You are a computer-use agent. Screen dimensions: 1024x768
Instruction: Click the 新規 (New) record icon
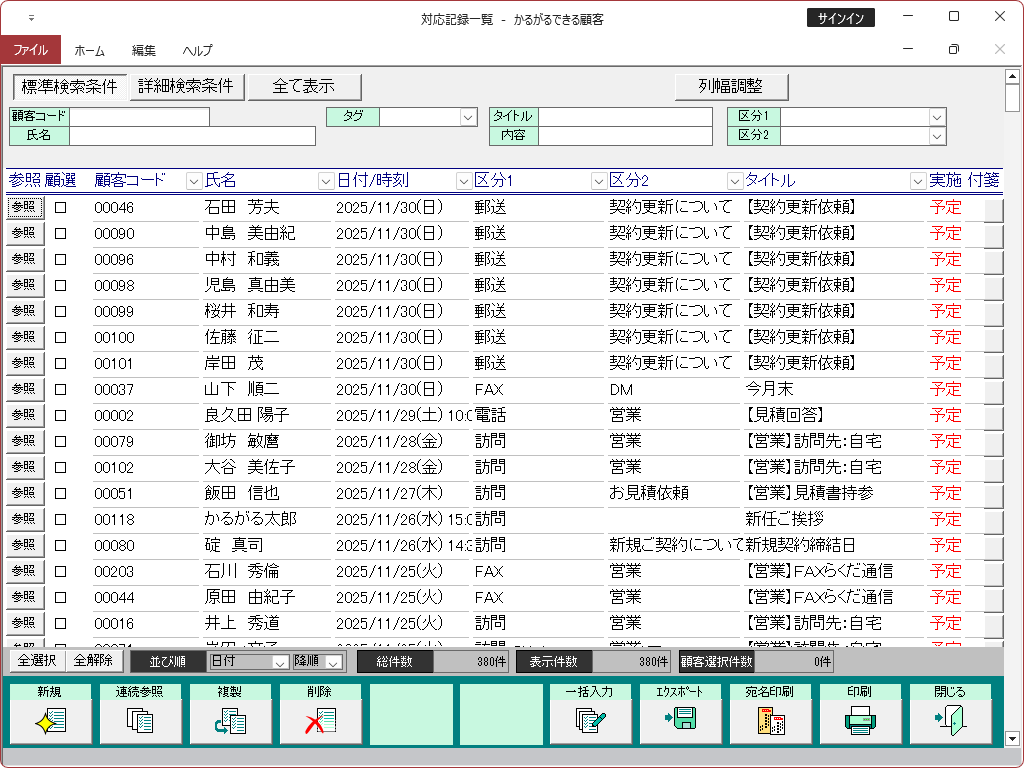coord(50,720)
